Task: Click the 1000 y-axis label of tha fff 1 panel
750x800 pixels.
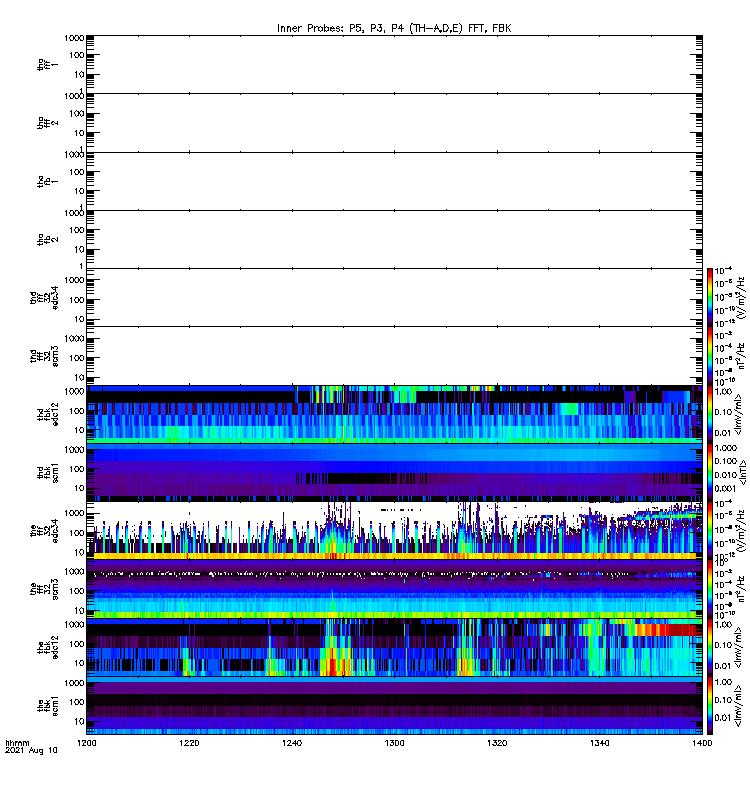Action: [x=74, y=38]
